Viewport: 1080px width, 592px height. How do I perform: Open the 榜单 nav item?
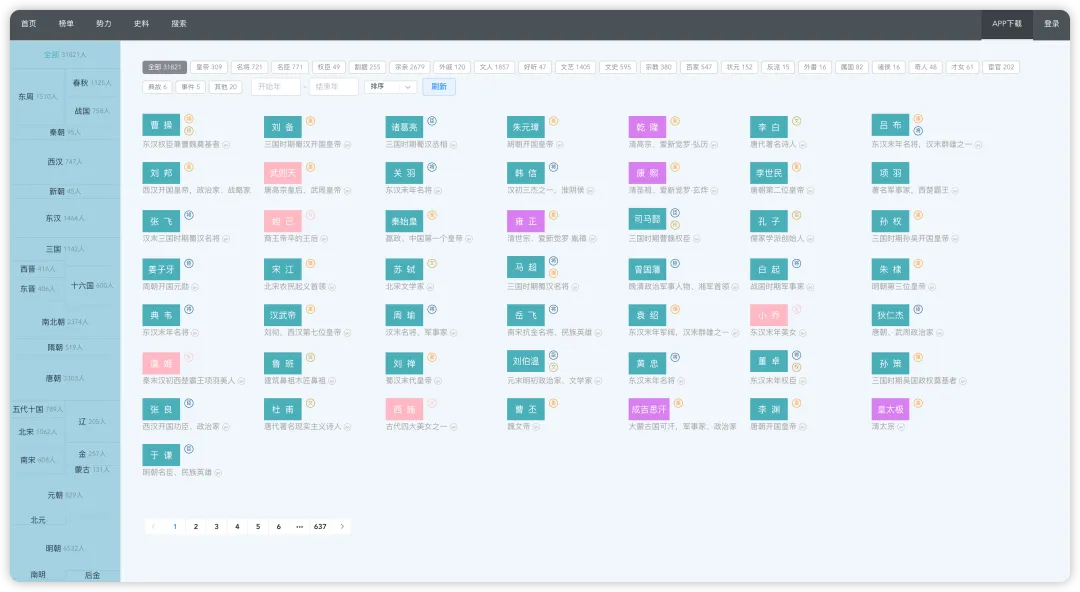coord(66,23)
